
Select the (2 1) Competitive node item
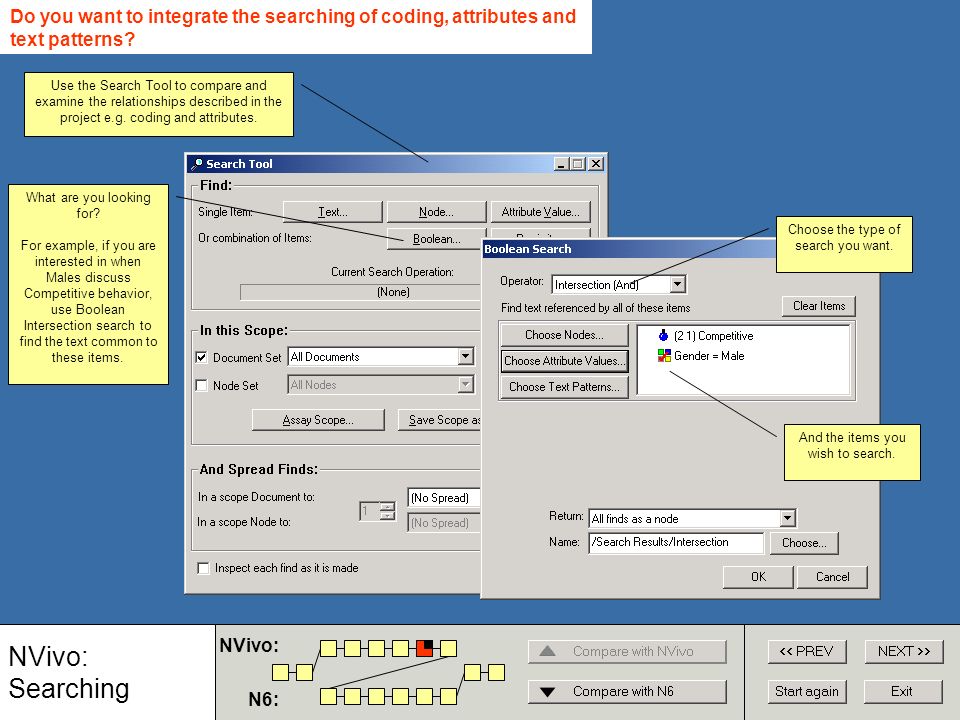pos(705,336)
